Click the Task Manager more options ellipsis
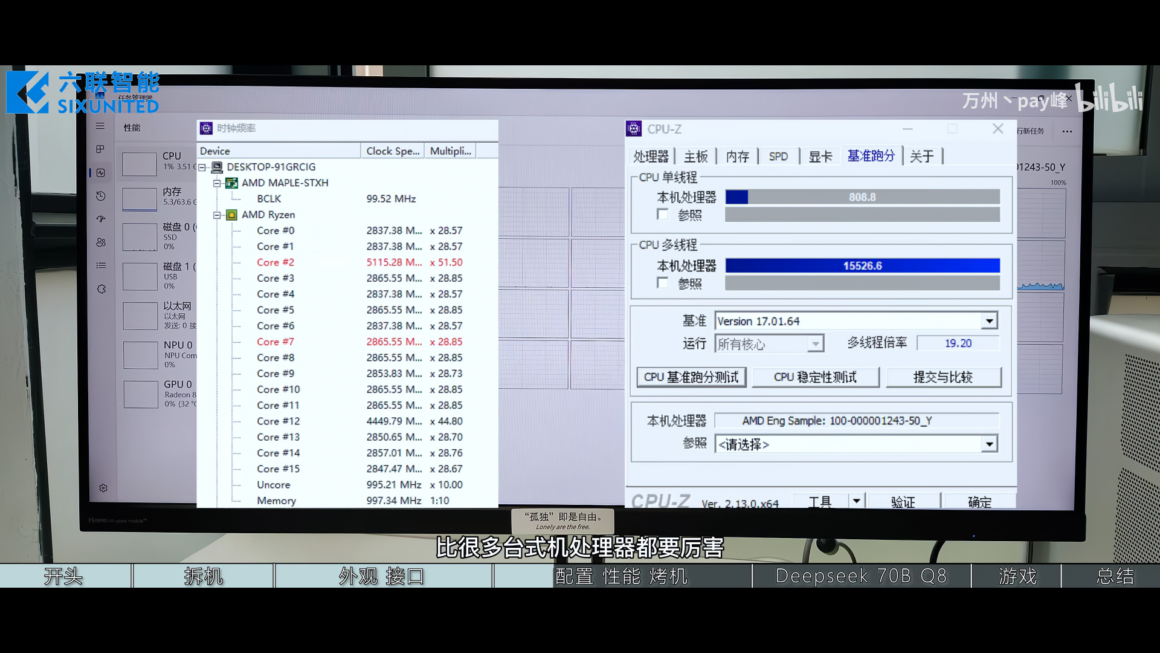 [1067, 131]
